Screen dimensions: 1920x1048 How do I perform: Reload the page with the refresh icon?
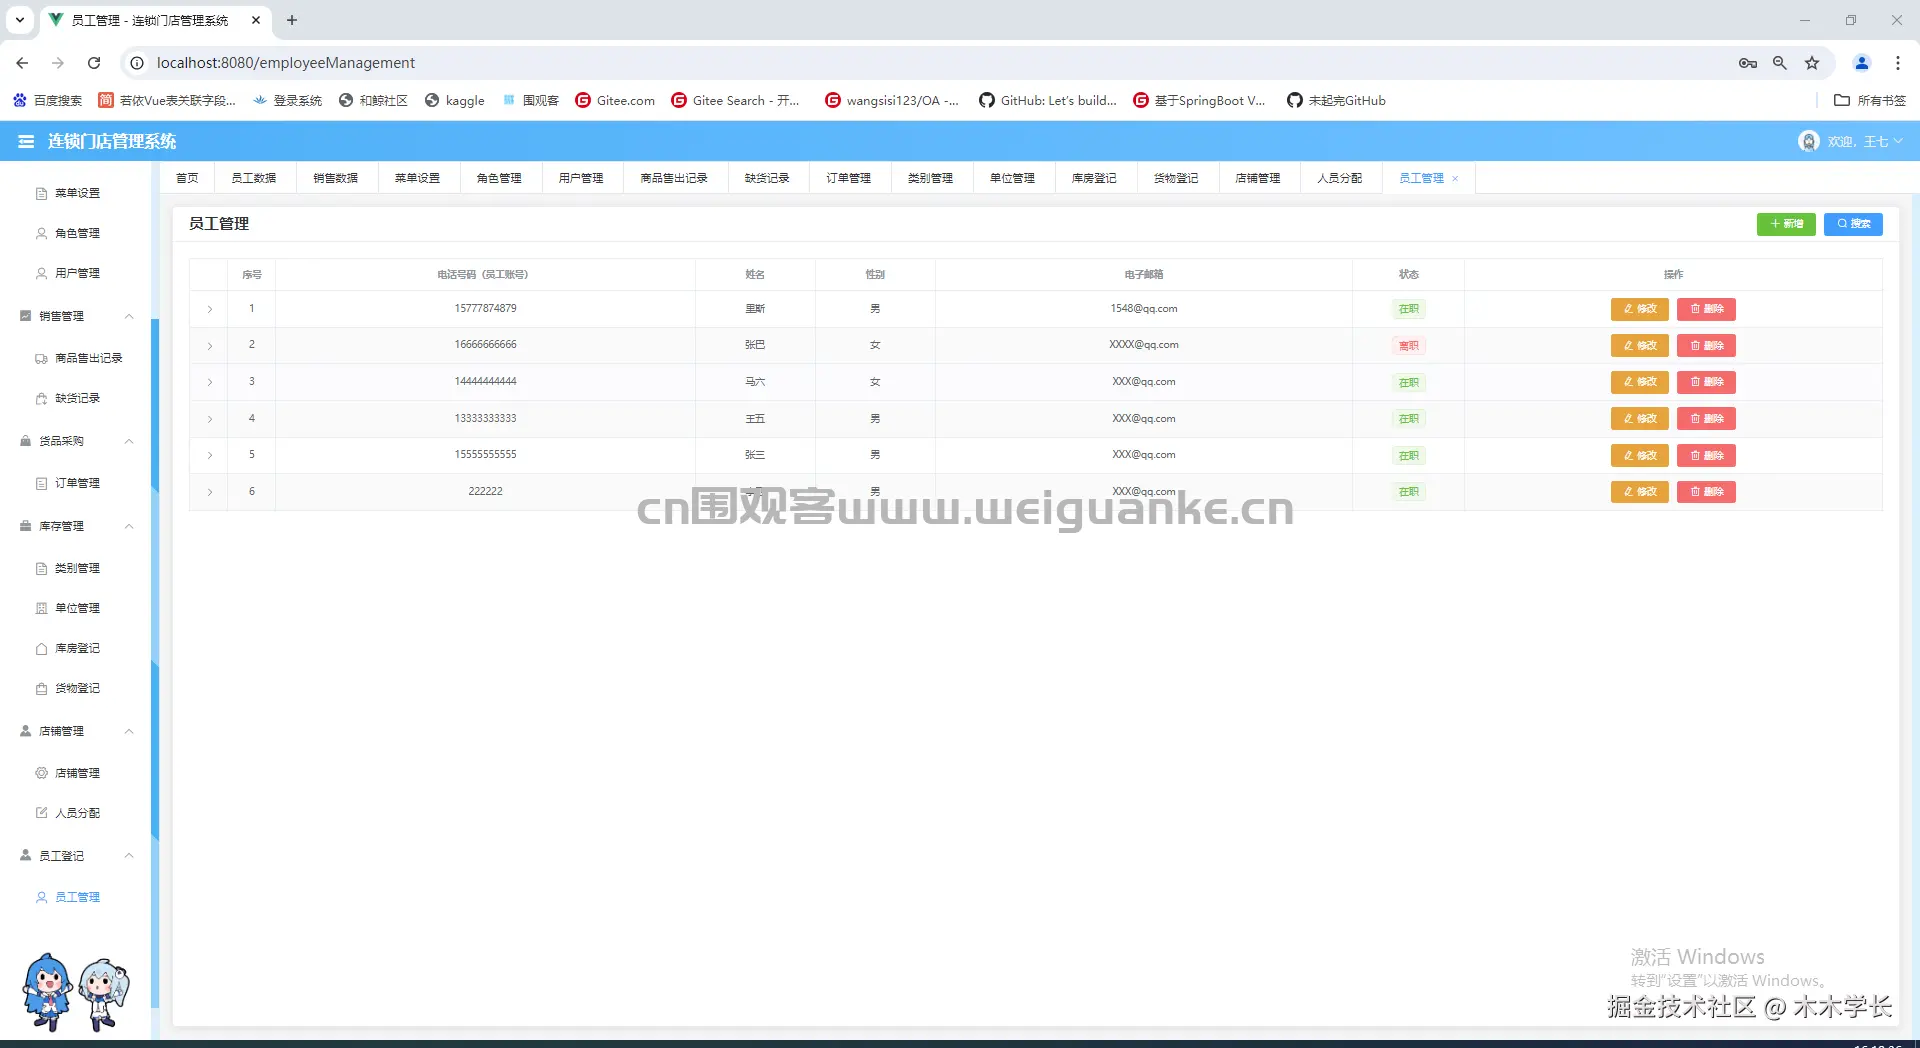[x=94, y=63]
